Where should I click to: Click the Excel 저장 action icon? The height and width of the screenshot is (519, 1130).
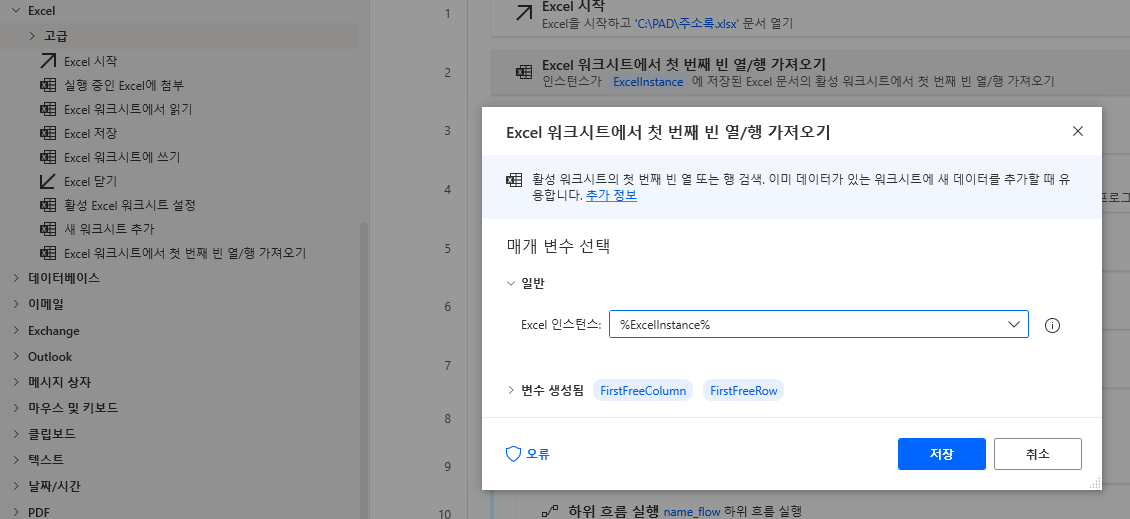point(48,133)
